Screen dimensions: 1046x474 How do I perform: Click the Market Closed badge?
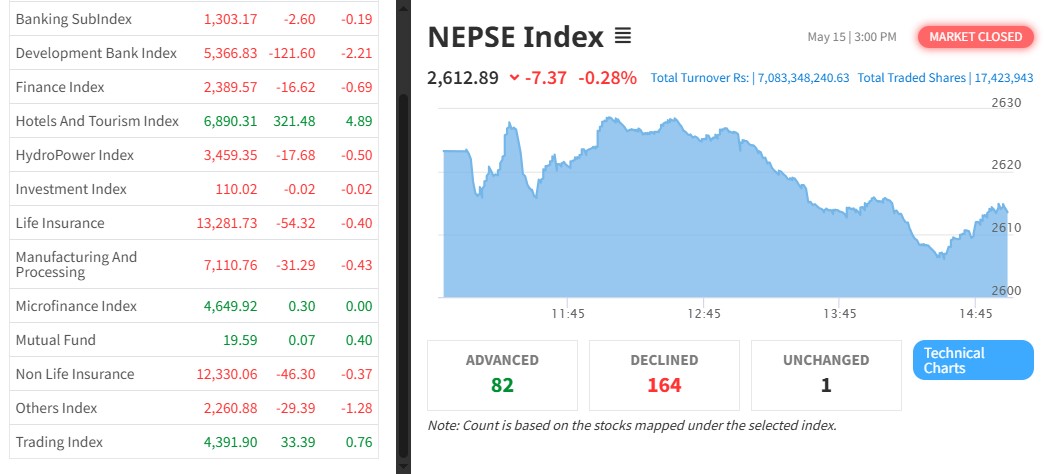point(975,37)
